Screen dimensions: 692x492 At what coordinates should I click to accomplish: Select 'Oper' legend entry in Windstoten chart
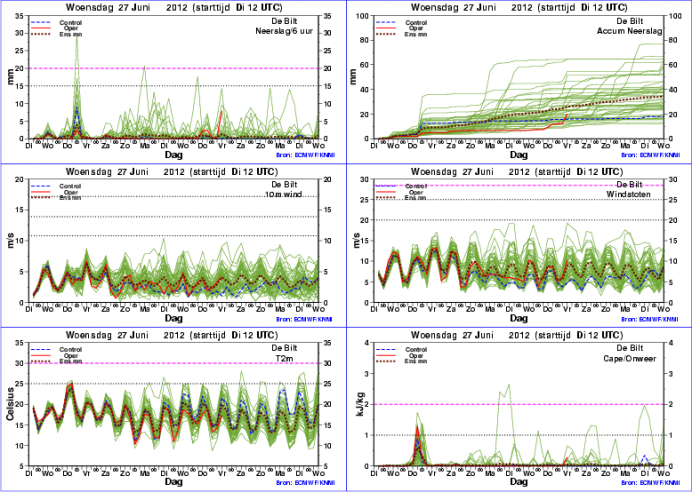(x=416, y=192)
